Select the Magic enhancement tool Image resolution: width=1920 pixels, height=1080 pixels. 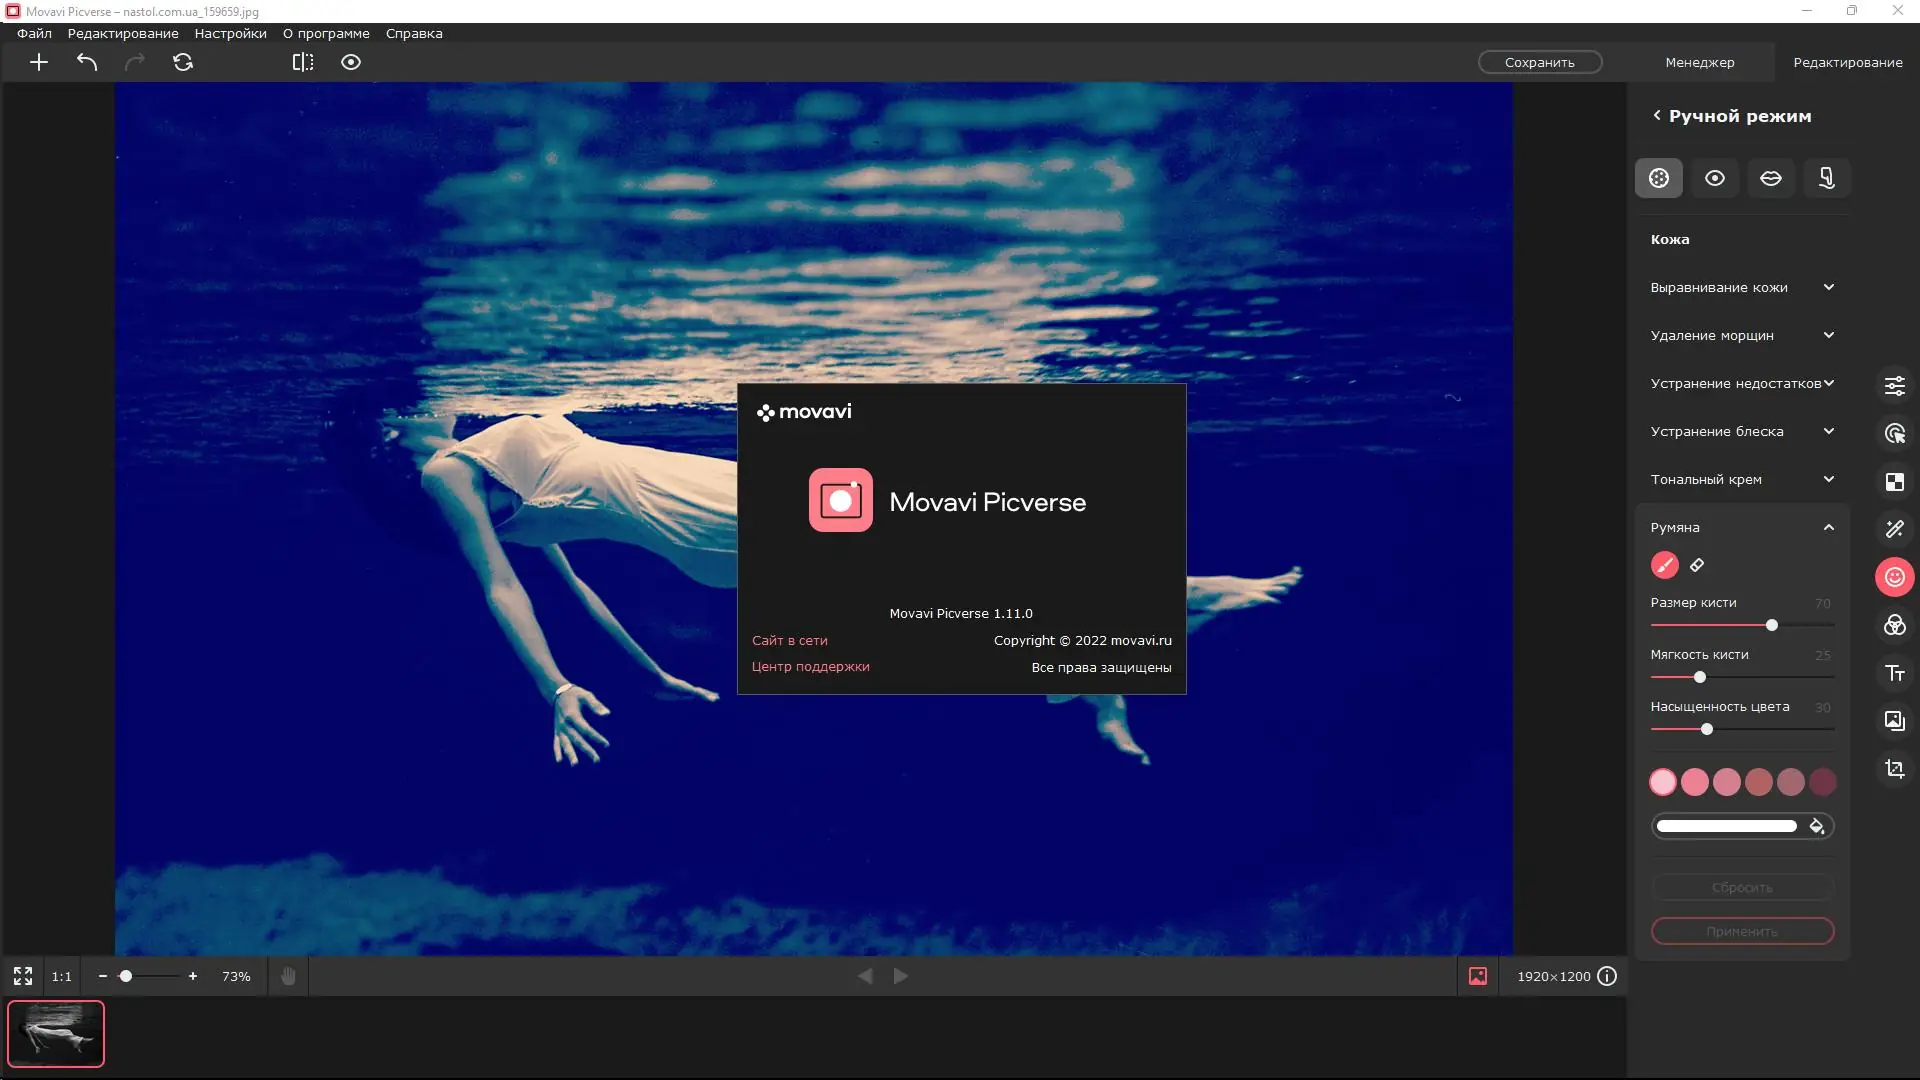[1895, 529]
